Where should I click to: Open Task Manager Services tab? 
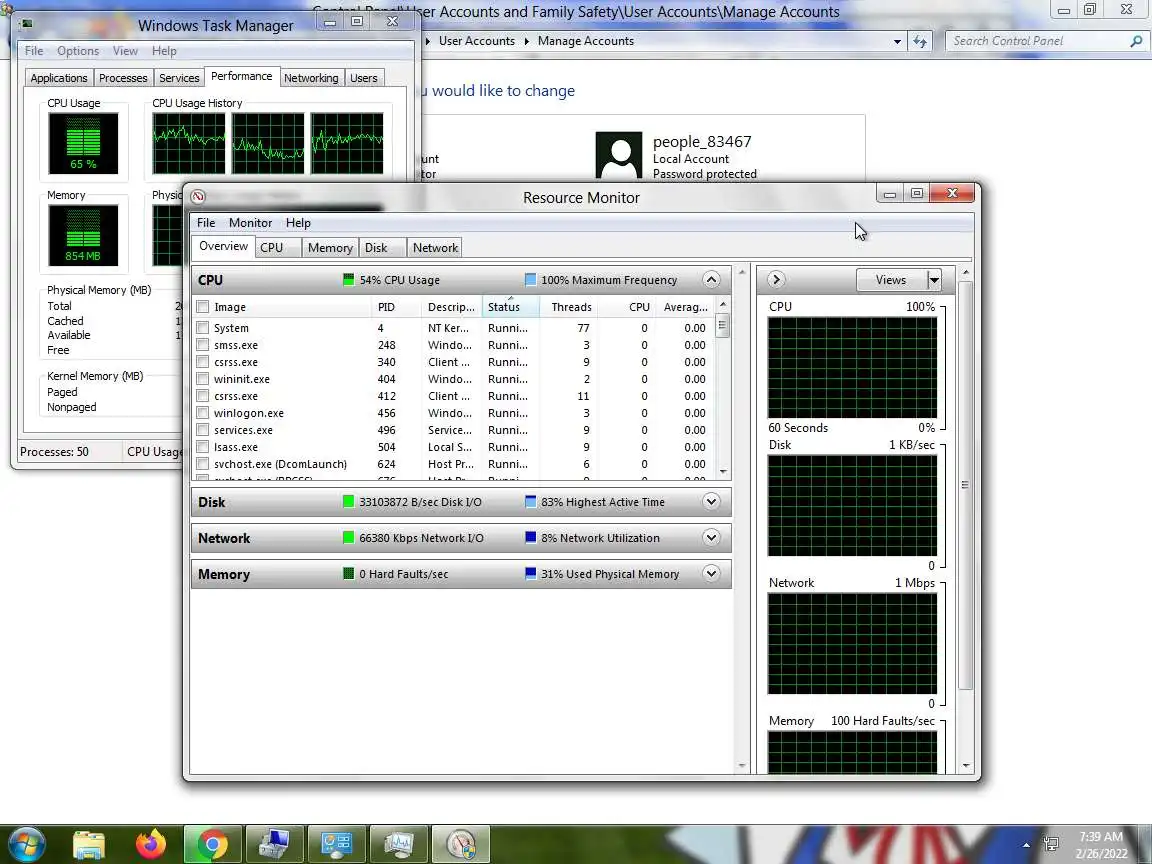point(179,78)
